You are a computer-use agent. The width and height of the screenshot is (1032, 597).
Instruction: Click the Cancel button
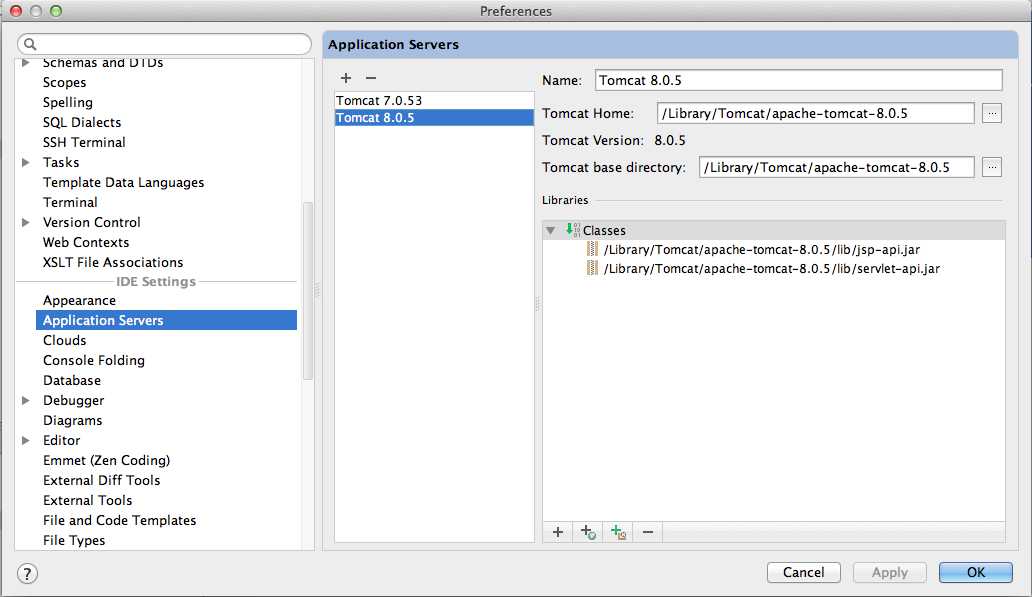click(x=804, y=573)
